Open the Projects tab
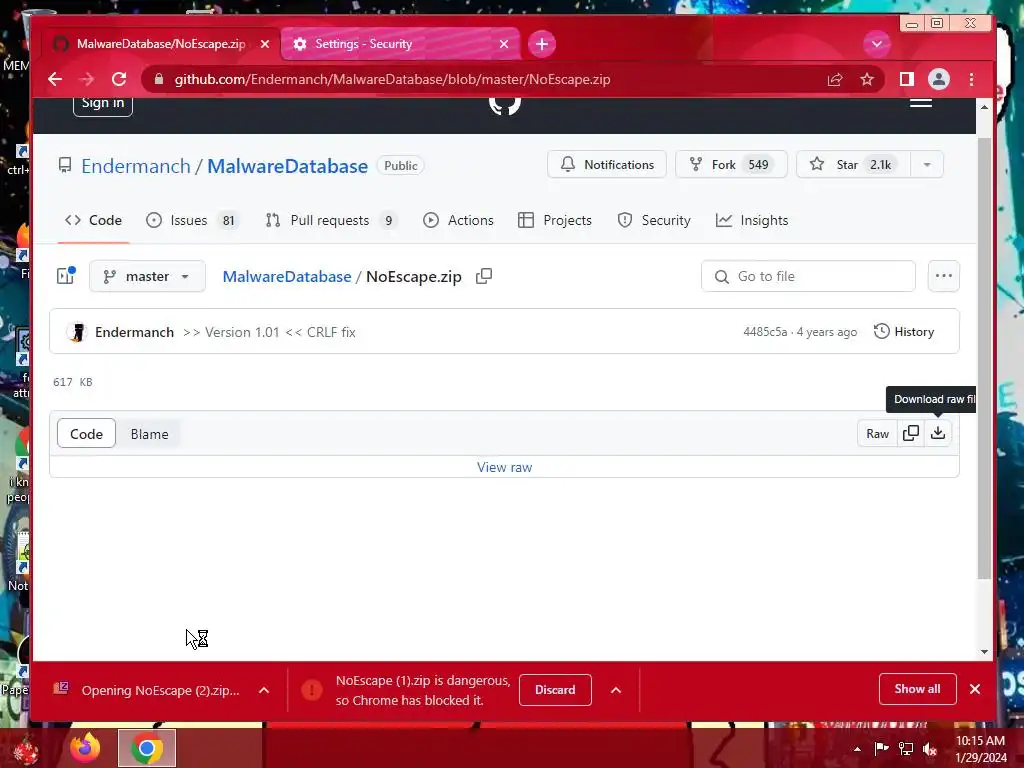Screen dimensions: 1024x768 click(x=554, y=220)
